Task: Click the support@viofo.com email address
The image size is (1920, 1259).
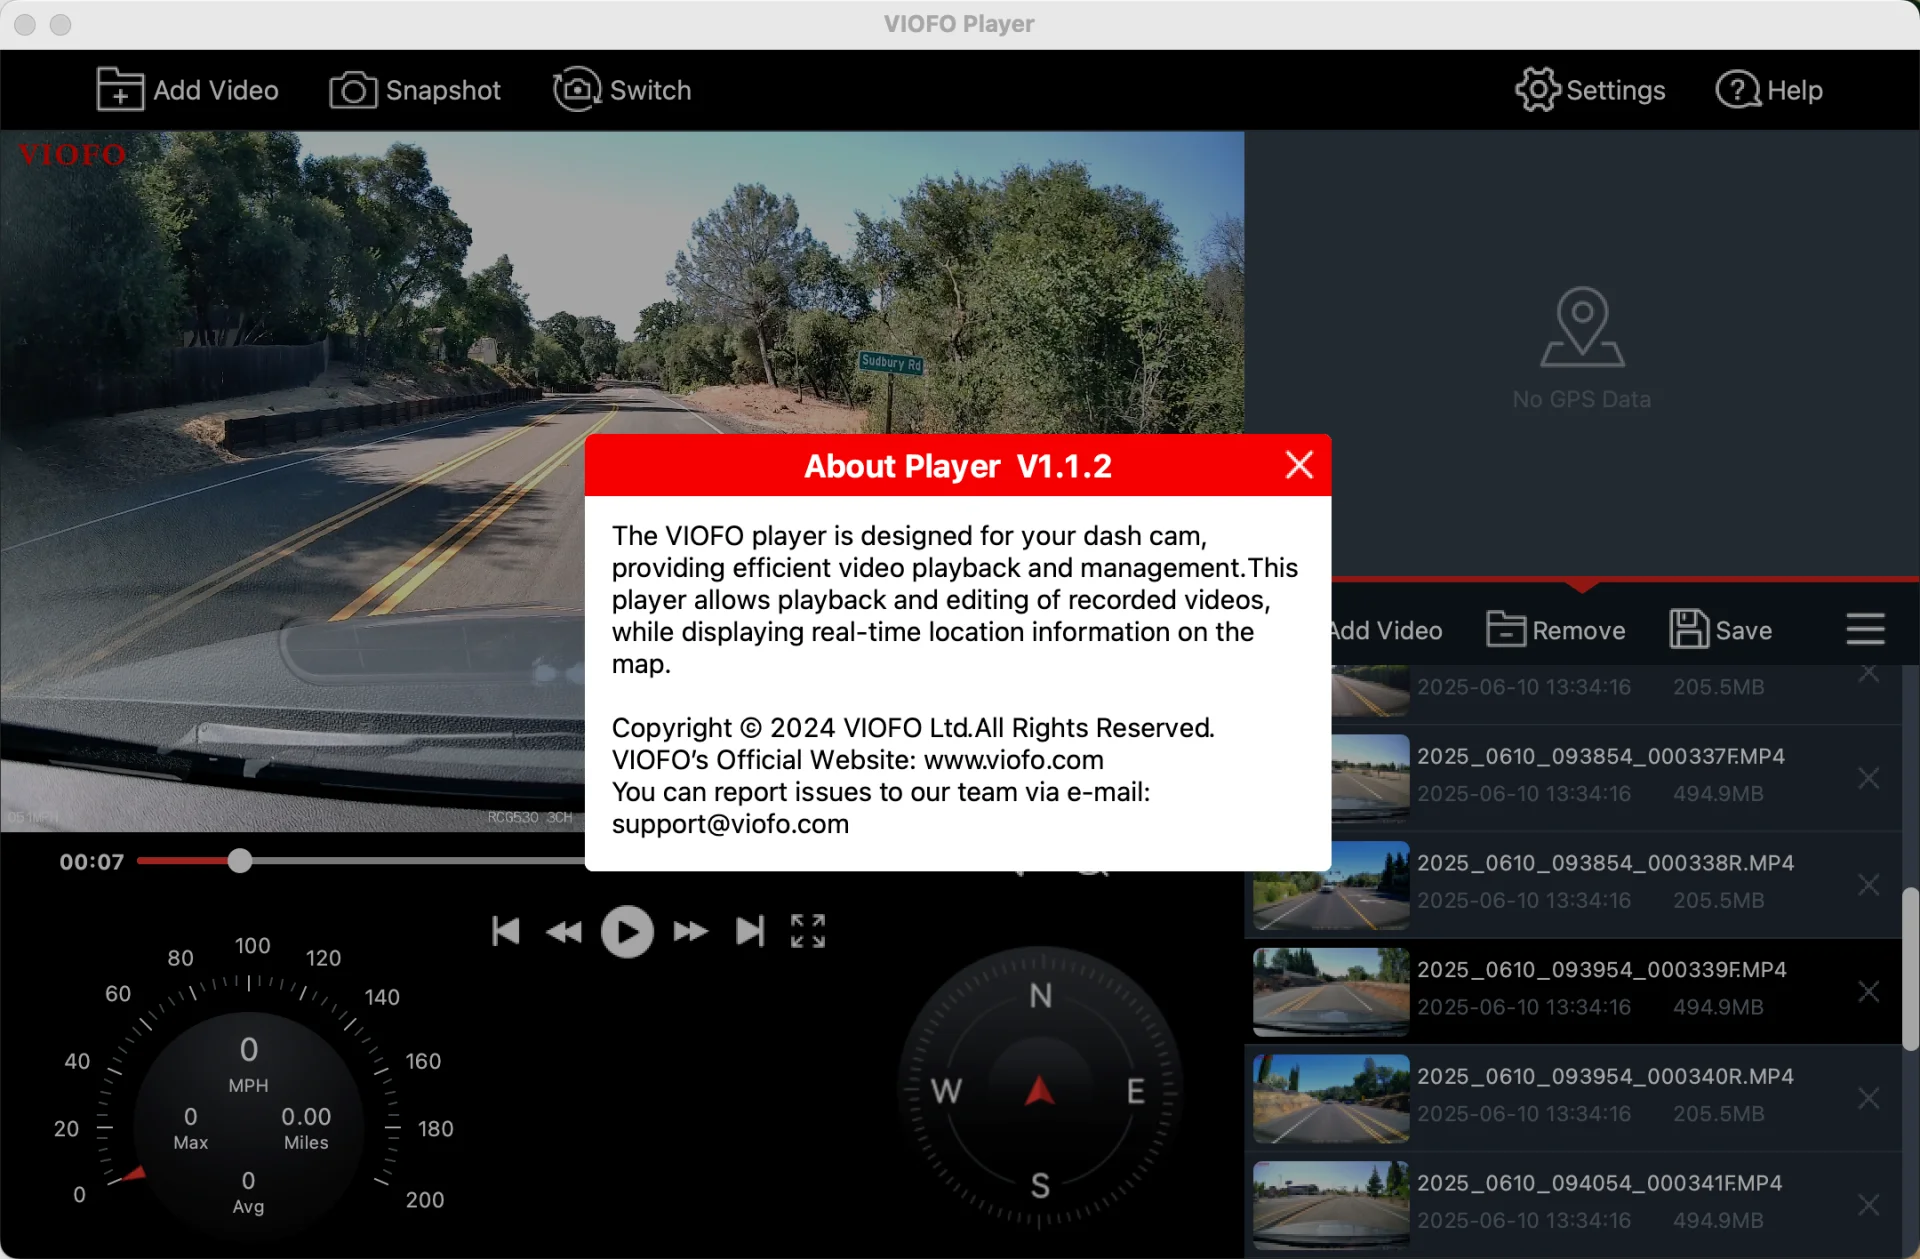Action: tap(730, 824)
